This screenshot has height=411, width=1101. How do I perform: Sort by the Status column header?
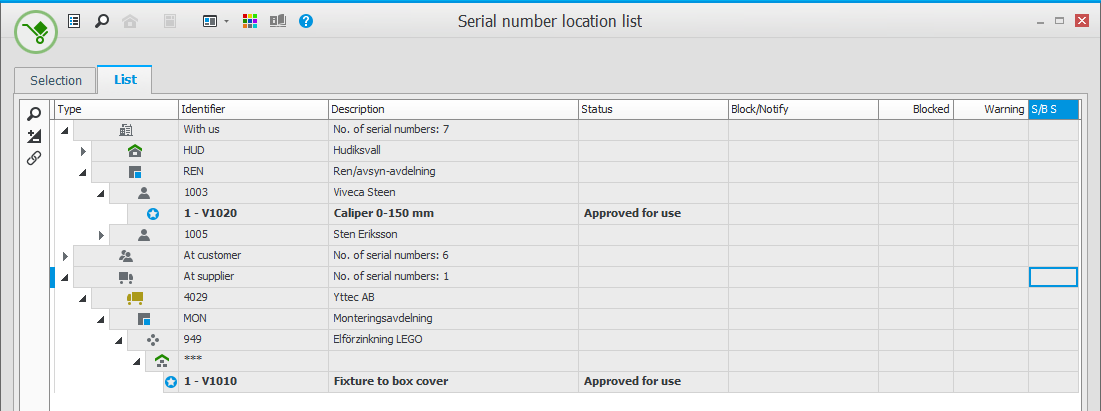(x=653, y=109)
